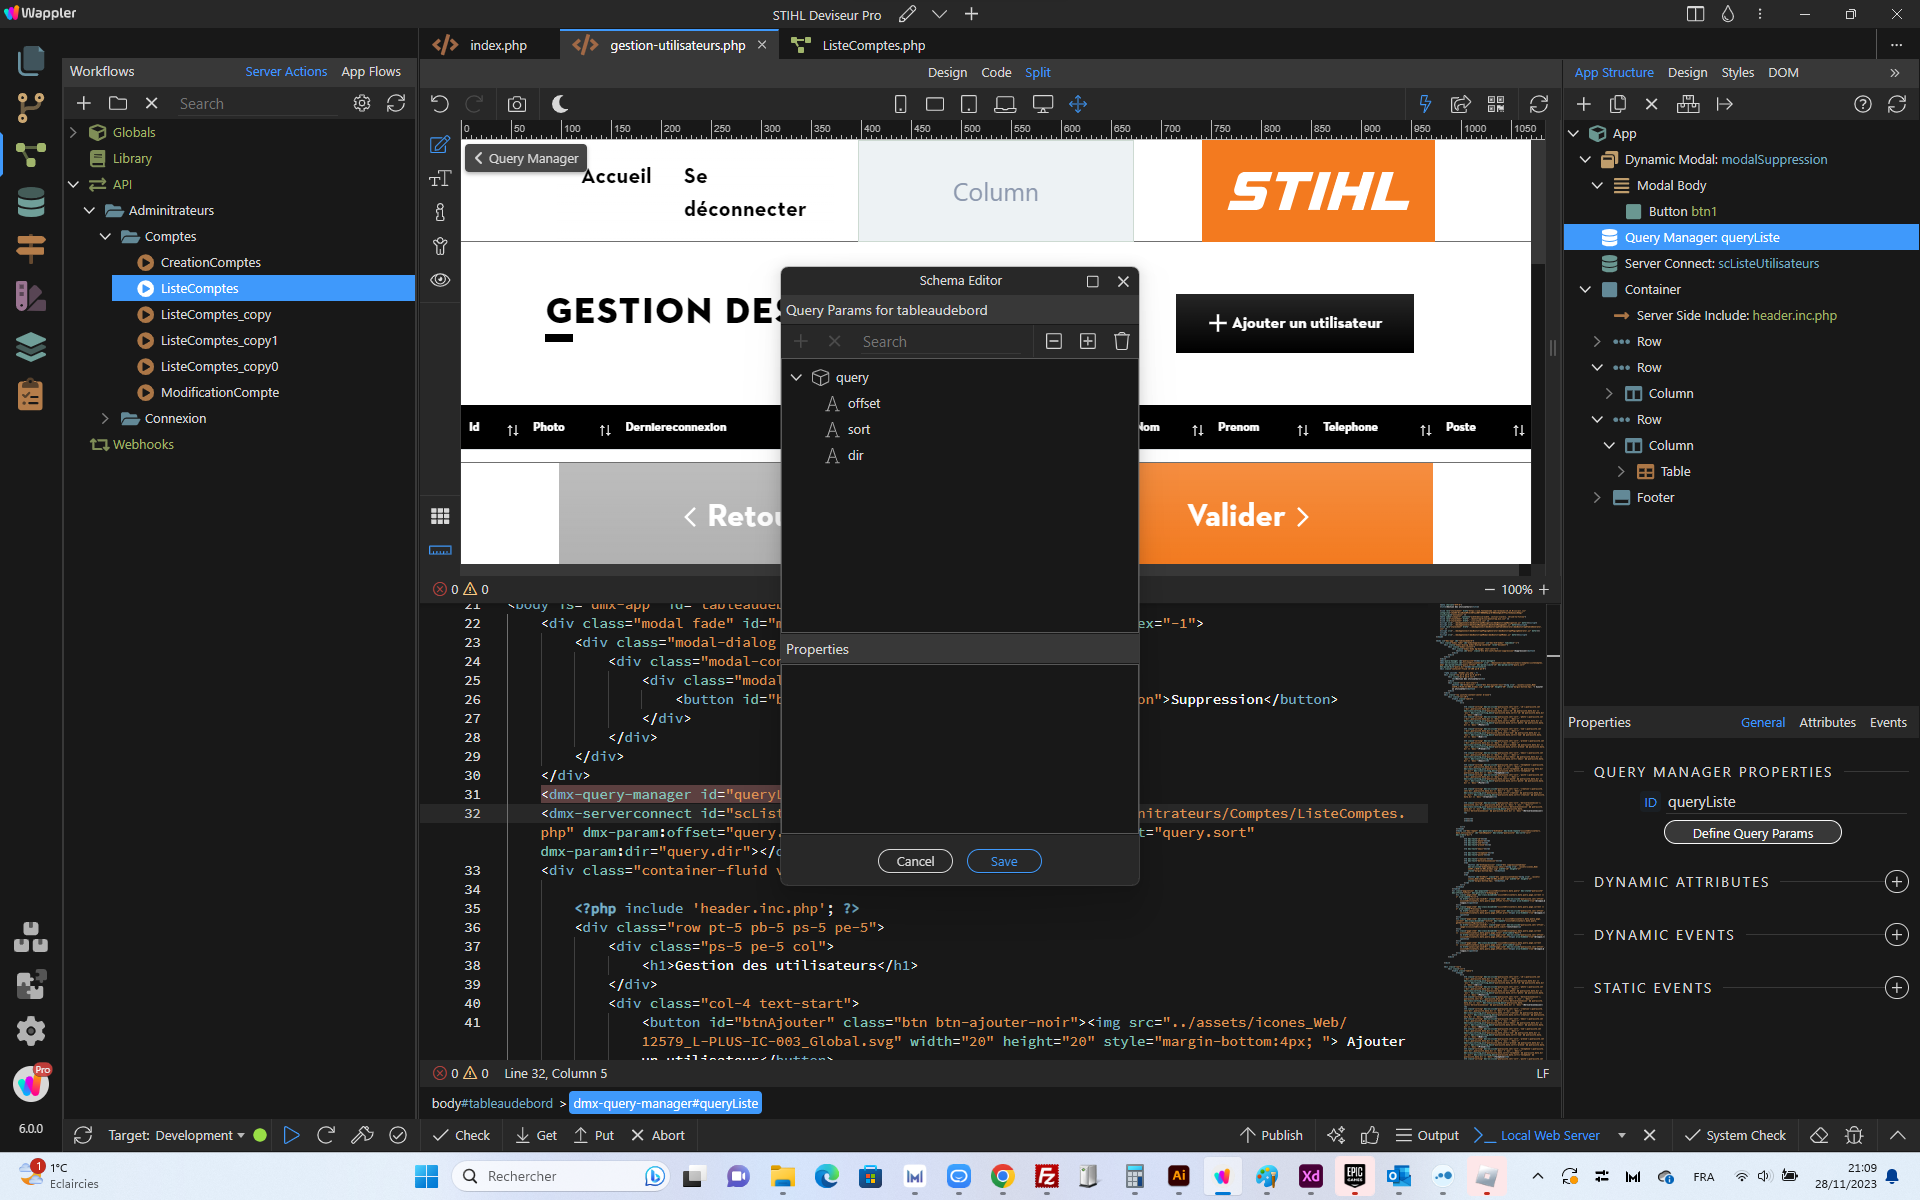This screenshot has width=1920, height=1200.
Task: Focus the Schema Editor search field
Action: click(x=944, y=341)
